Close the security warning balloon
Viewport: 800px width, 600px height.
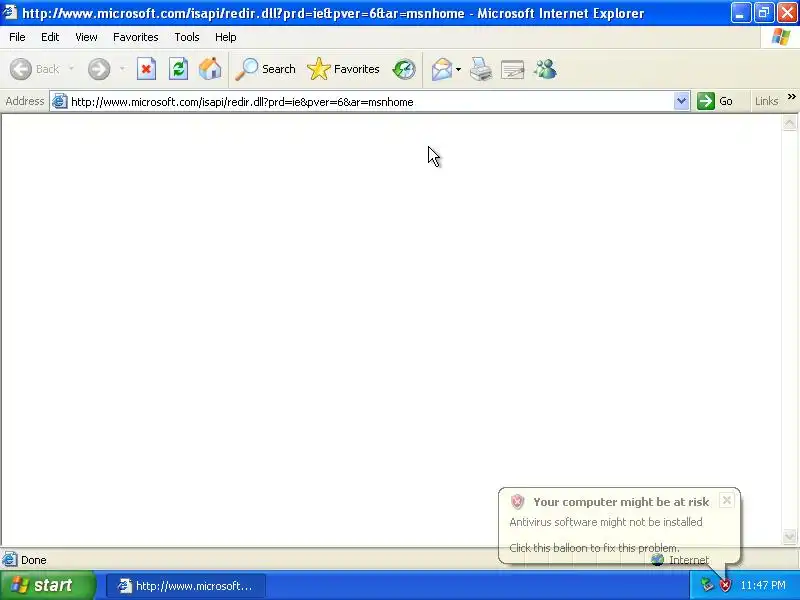pyautogui.click(x=727, y=500)
